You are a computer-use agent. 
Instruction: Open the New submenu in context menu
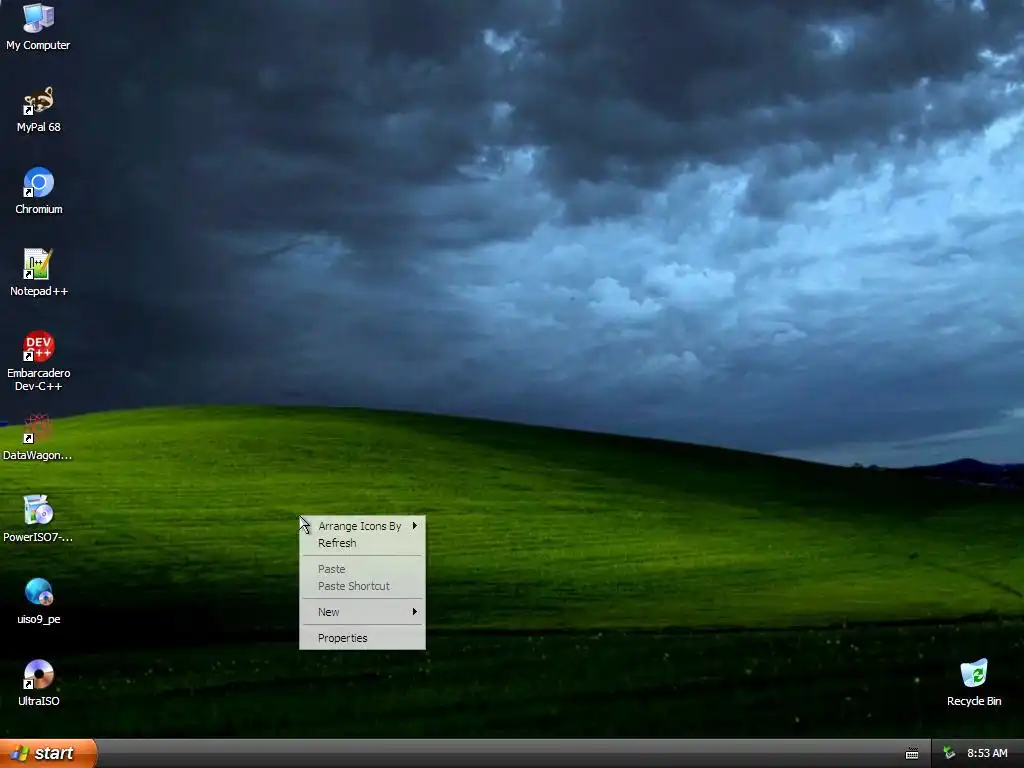362,612
